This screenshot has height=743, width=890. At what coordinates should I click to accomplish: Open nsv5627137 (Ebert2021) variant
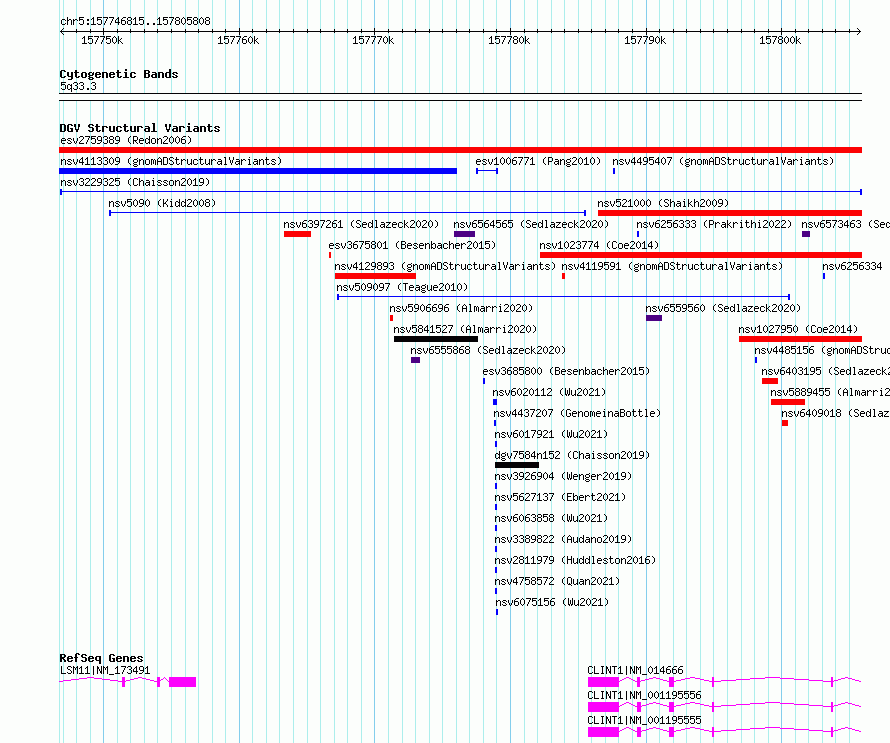tap(560, 497)
